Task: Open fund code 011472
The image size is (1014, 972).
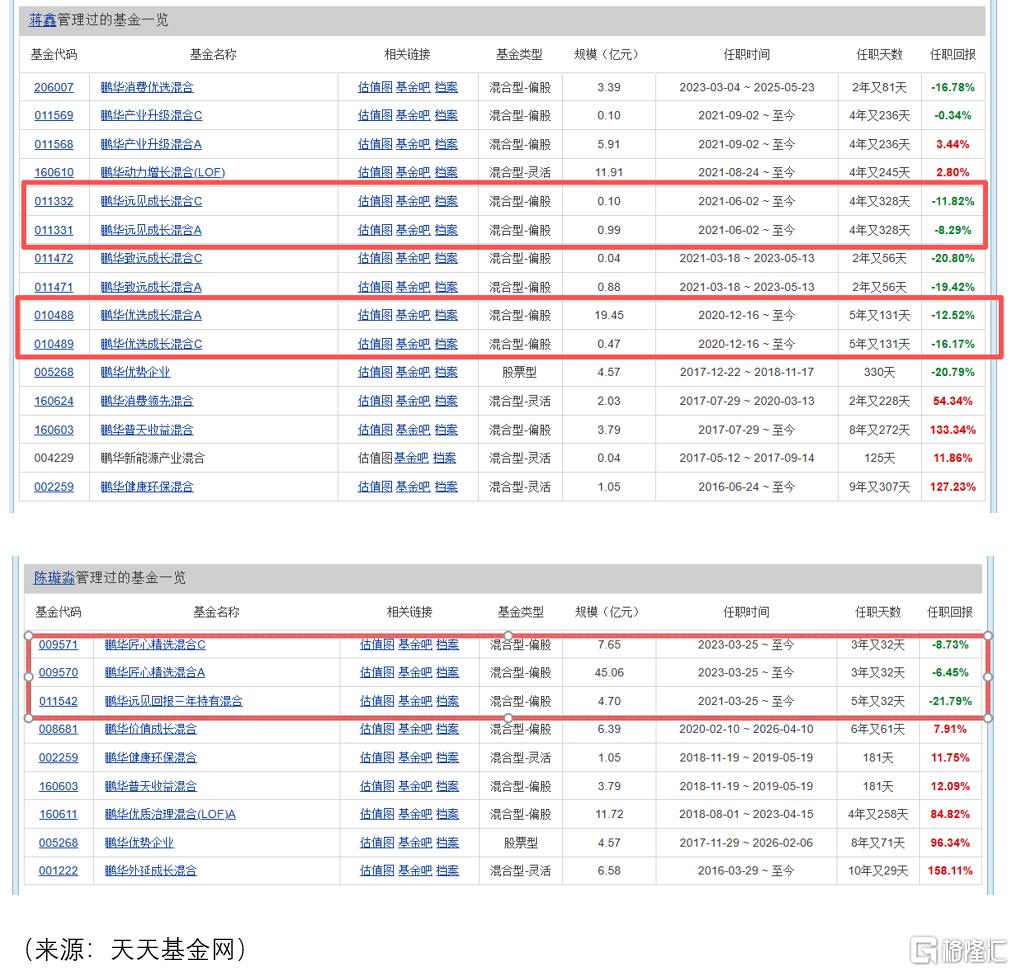Action: (x=54, y=258)
